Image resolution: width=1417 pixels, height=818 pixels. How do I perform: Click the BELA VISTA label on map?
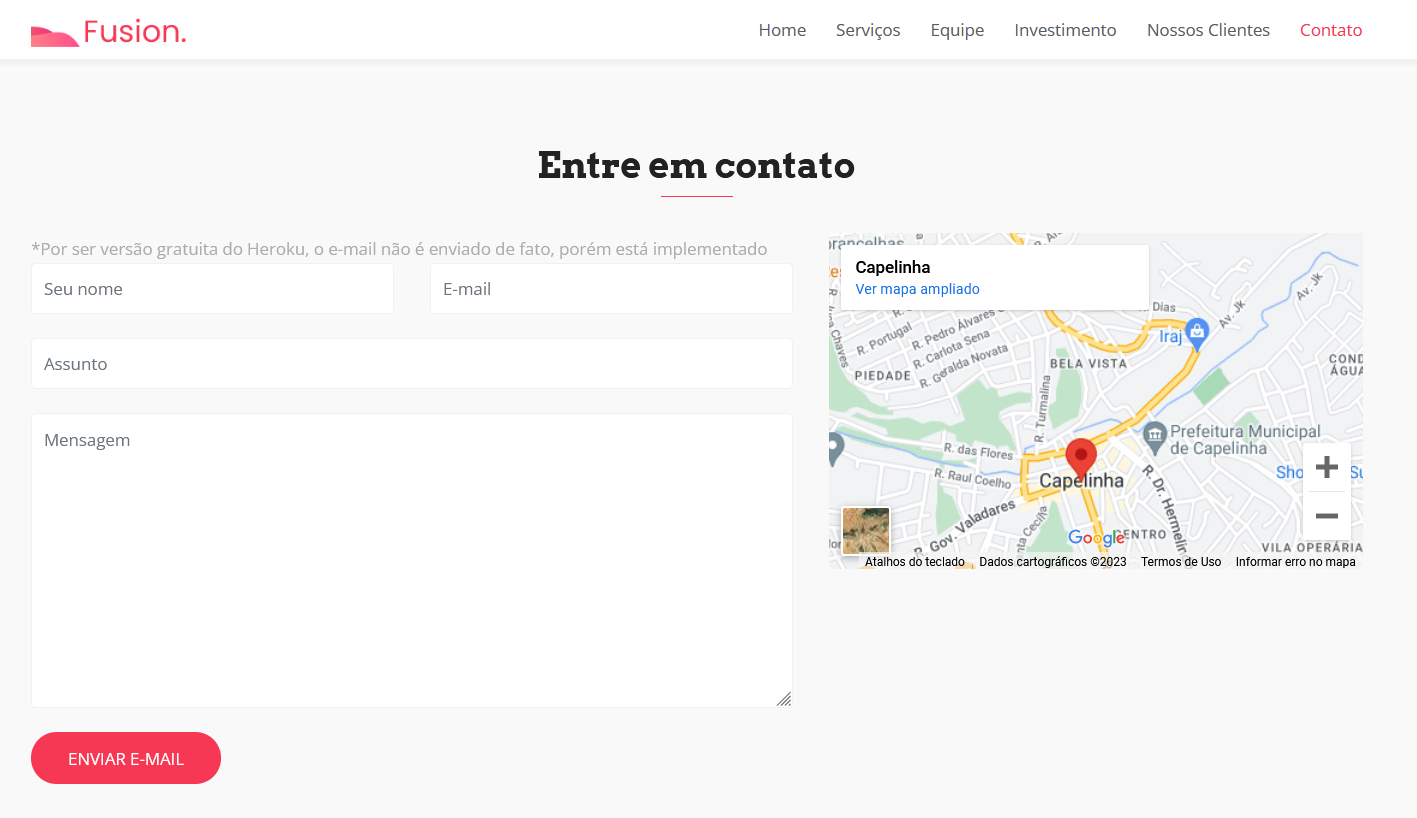pyautogui.click(x=1089, y=363)
